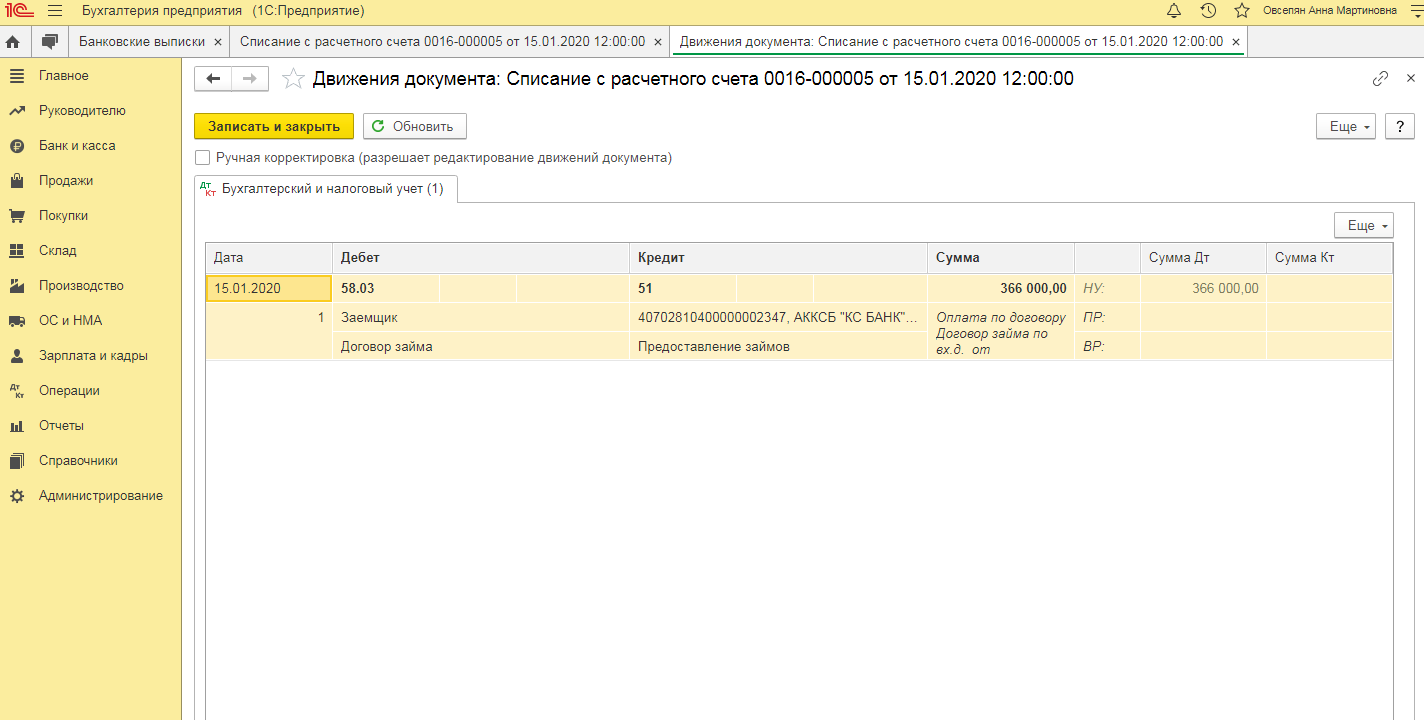Click the notifications bell icon
Viewport: 1424px width, 720px height.
pyautogui.click(x=1174, y=11)
